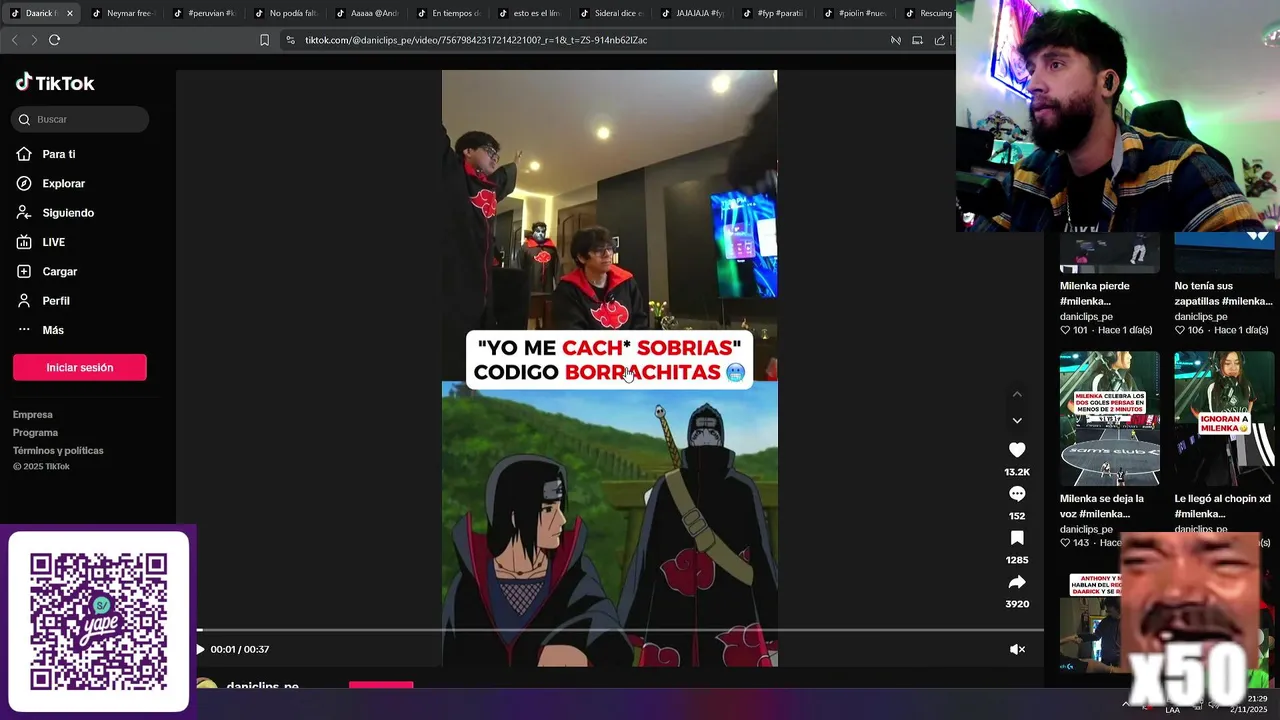Click the Iniciar sesión button
This screenshot has height=720, width=1280.
tap(80, 367)
